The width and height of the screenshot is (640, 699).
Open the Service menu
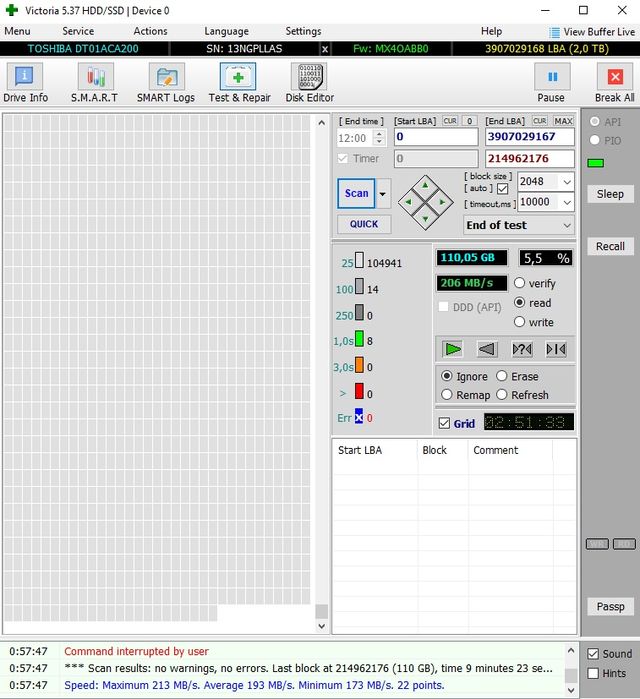click(x=78, y=31)
